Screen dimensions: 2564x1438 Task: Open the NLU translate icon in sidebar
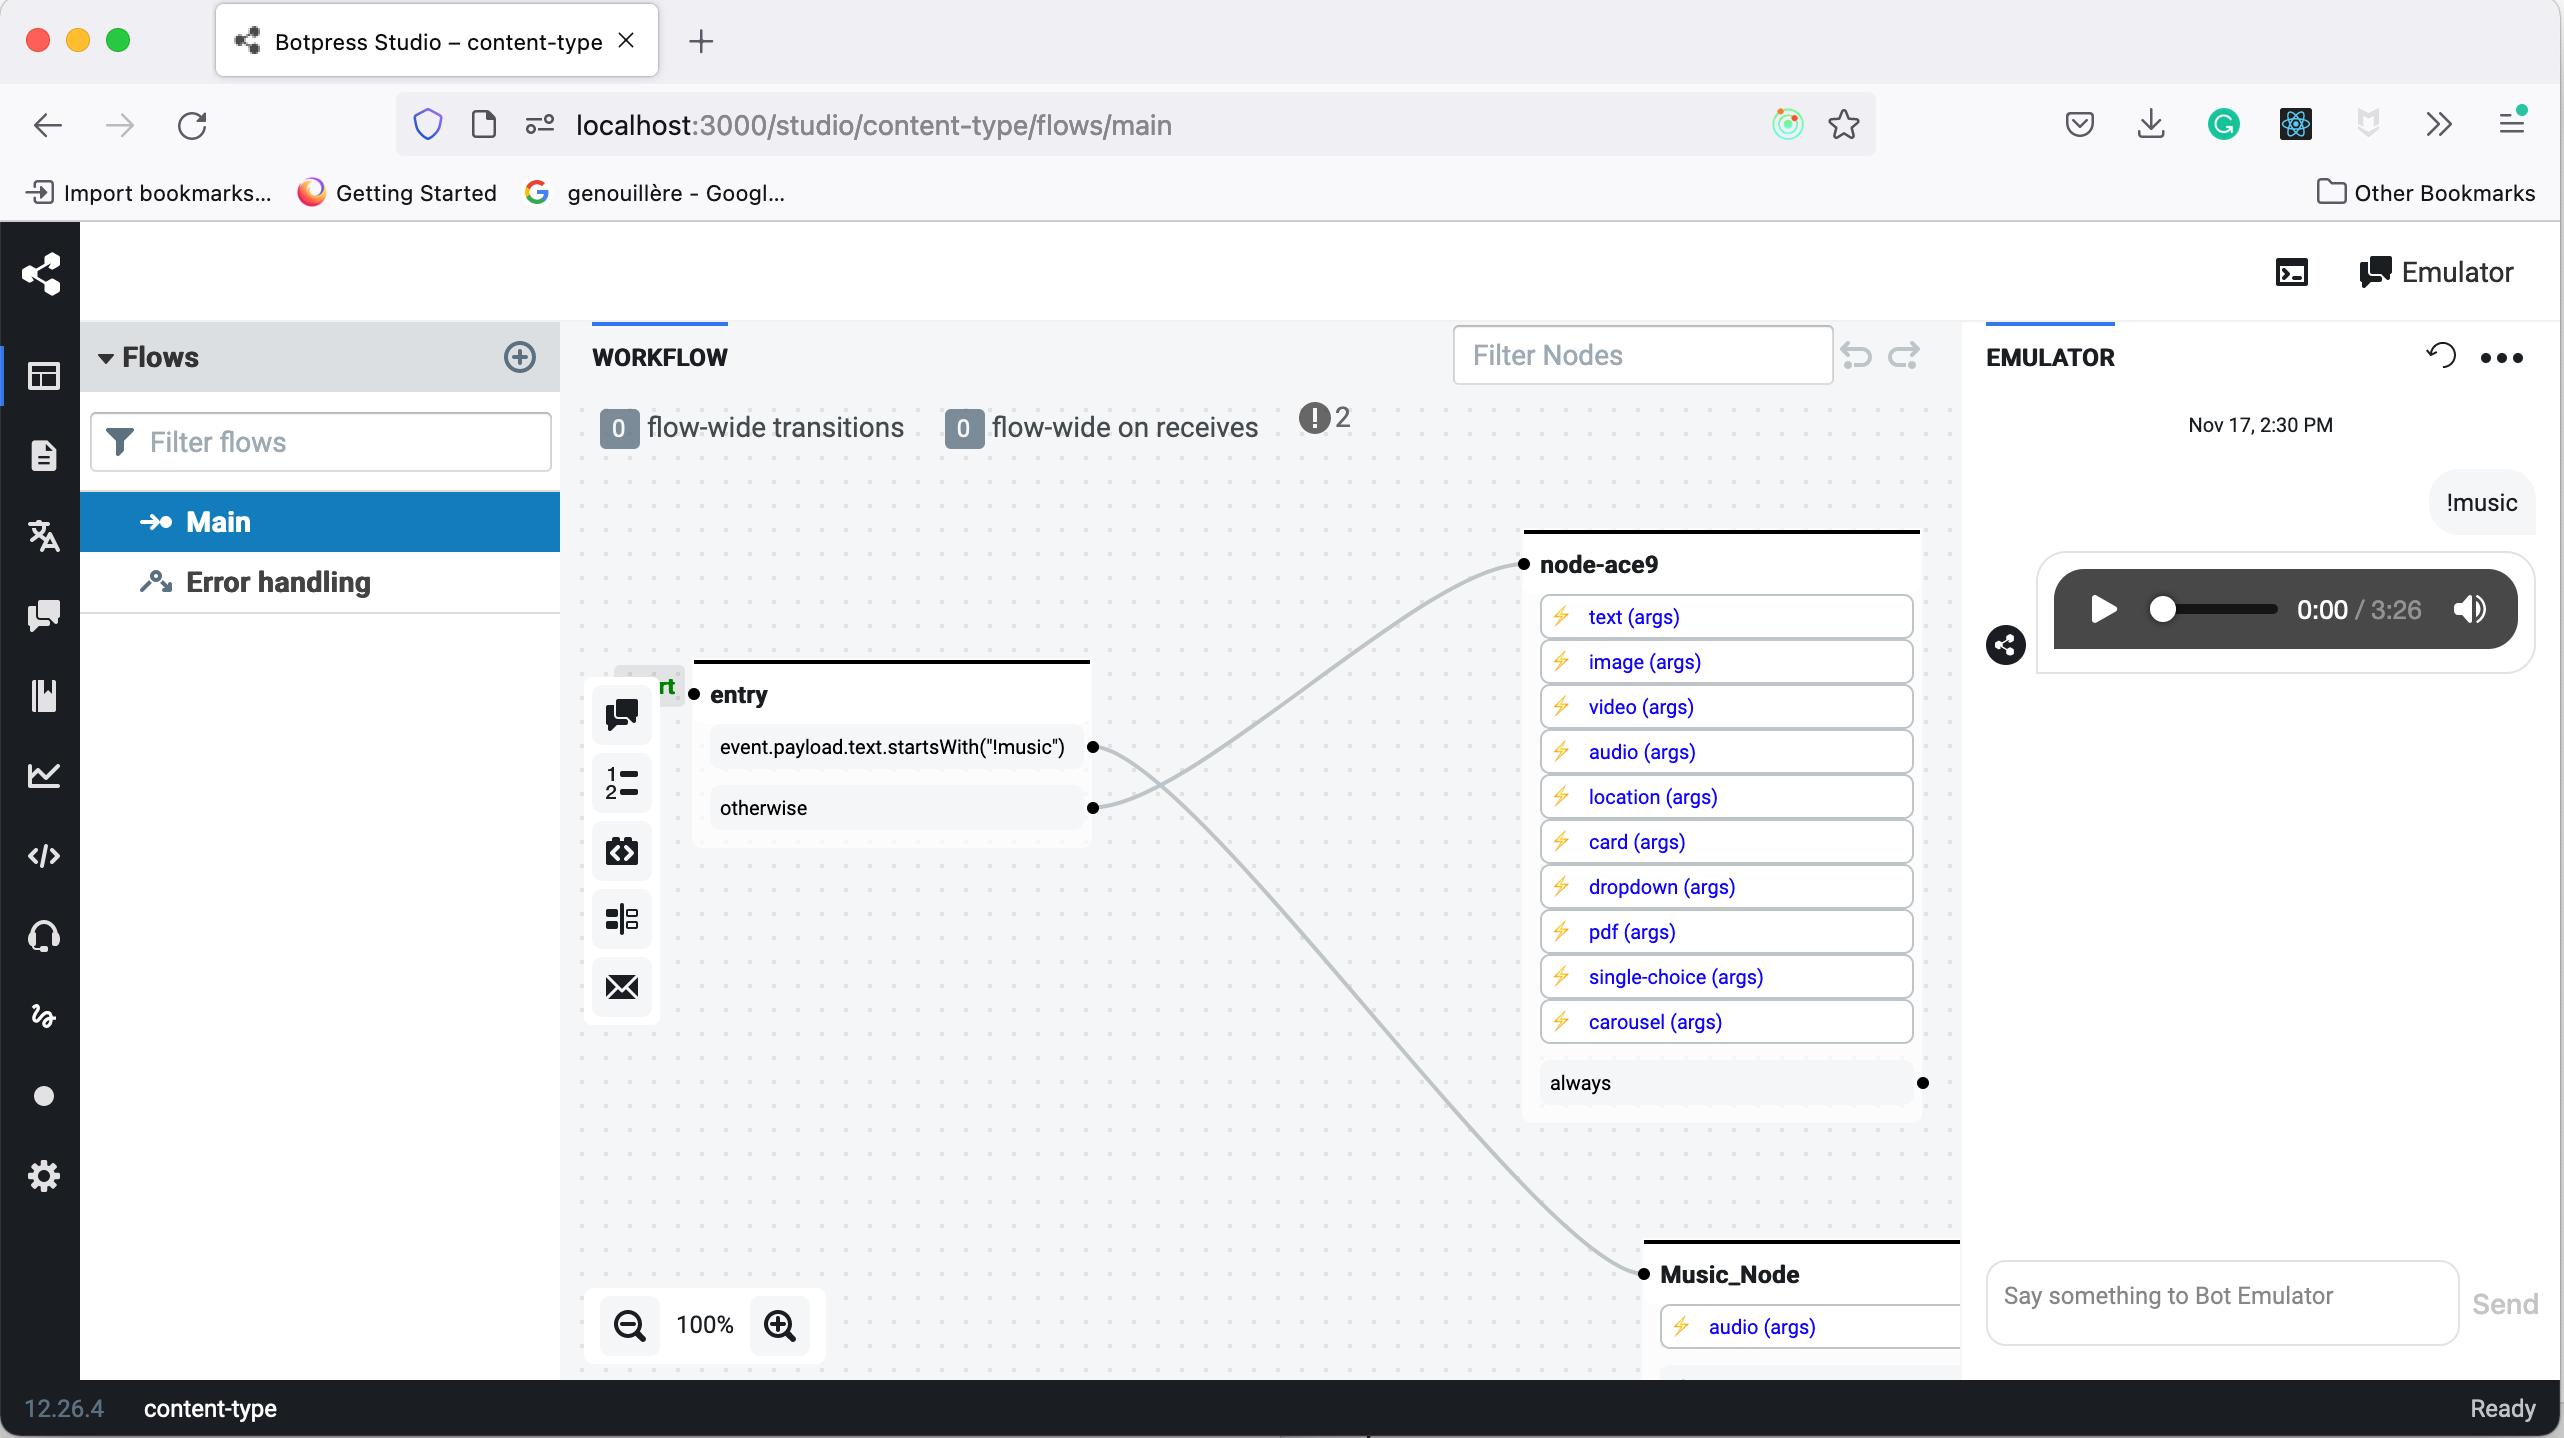pyautogui.click(x=43, y=536)
